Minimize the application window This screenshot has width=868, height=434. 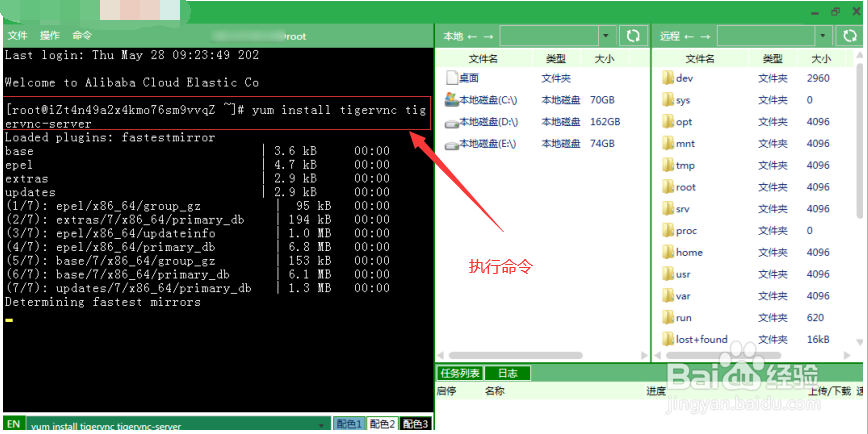point(814,12)
